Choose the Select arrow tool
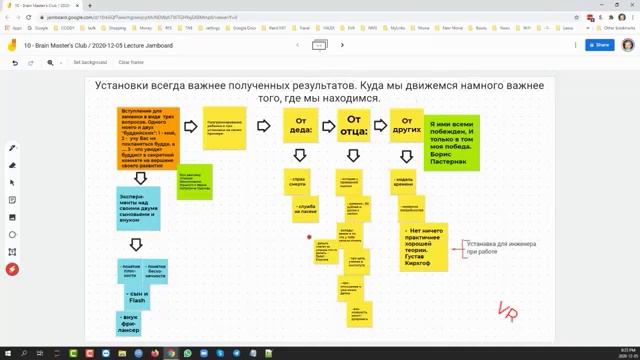This screenshot has width=640, height=360. coord(12,182)
